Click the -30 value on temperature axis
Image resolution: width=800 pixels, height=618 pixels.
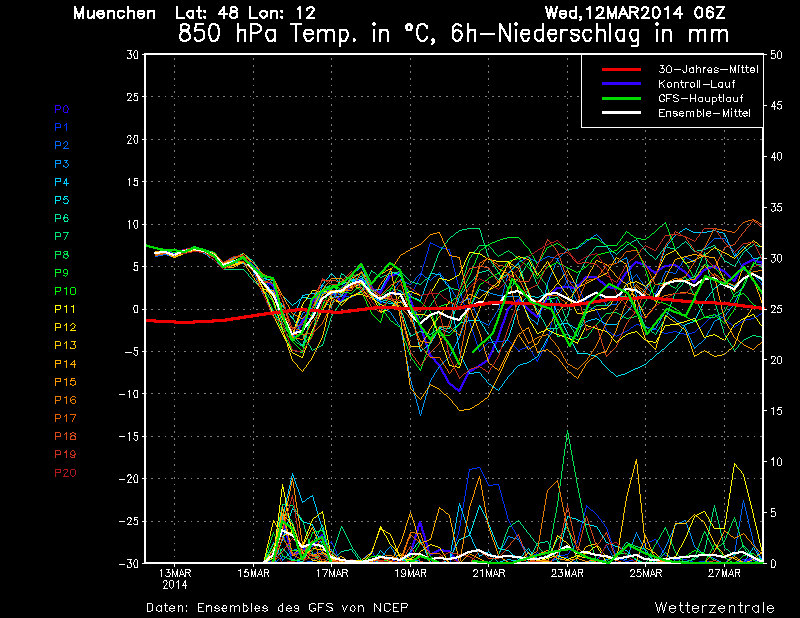129,563
